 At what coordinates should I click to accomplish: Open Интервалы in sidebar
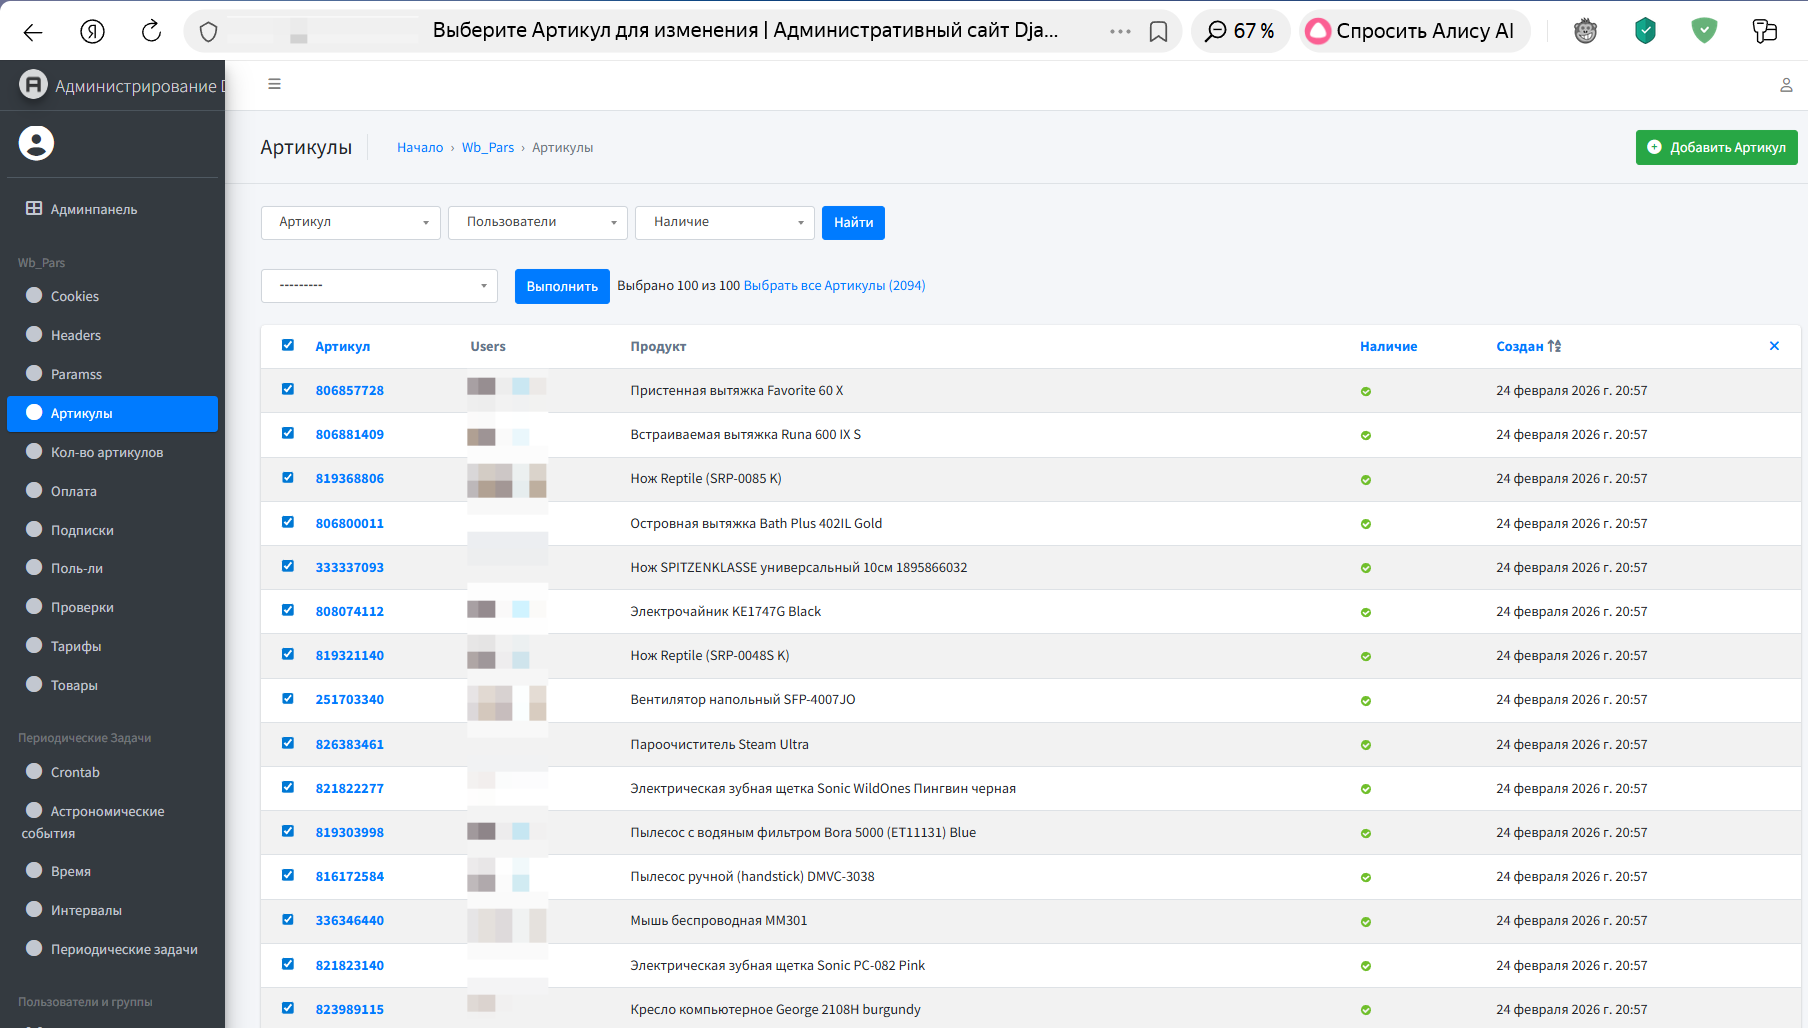point(112,910)
